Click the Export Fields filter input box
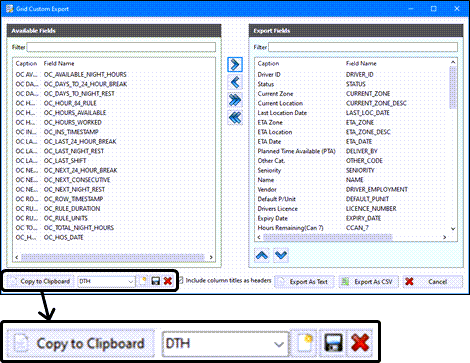 pyautogui.click(x=363, y=47)
